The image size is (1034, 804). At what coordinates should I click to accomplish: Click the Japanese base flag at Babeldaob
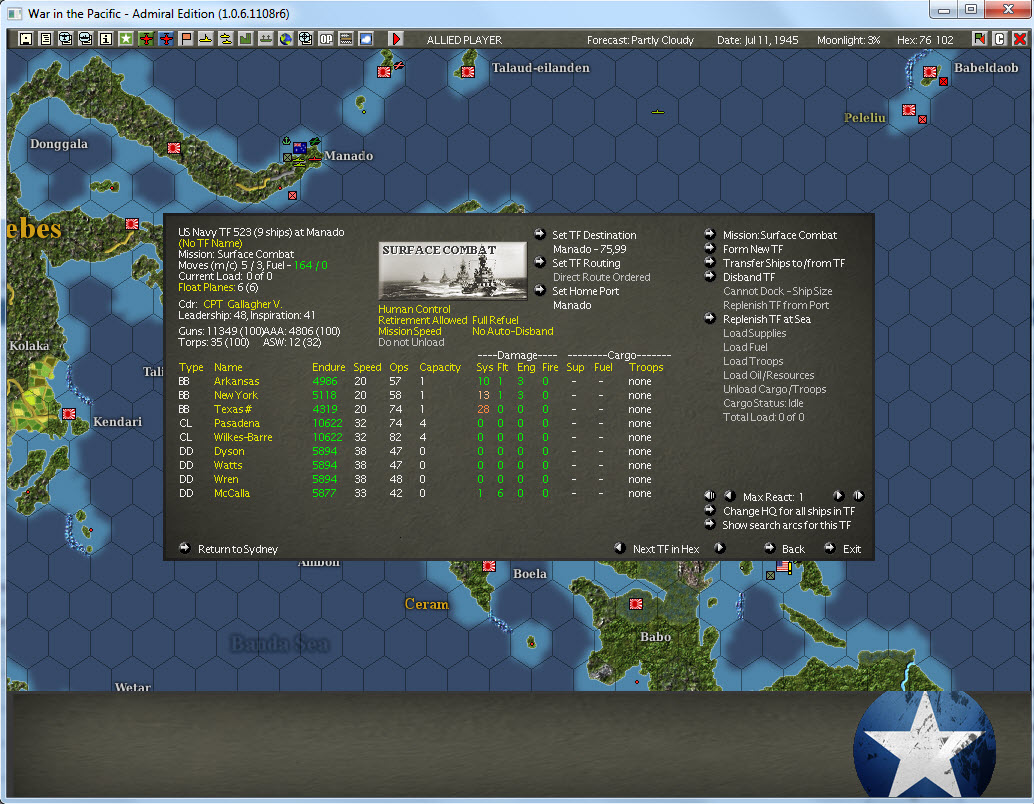(x=930, y=72)
